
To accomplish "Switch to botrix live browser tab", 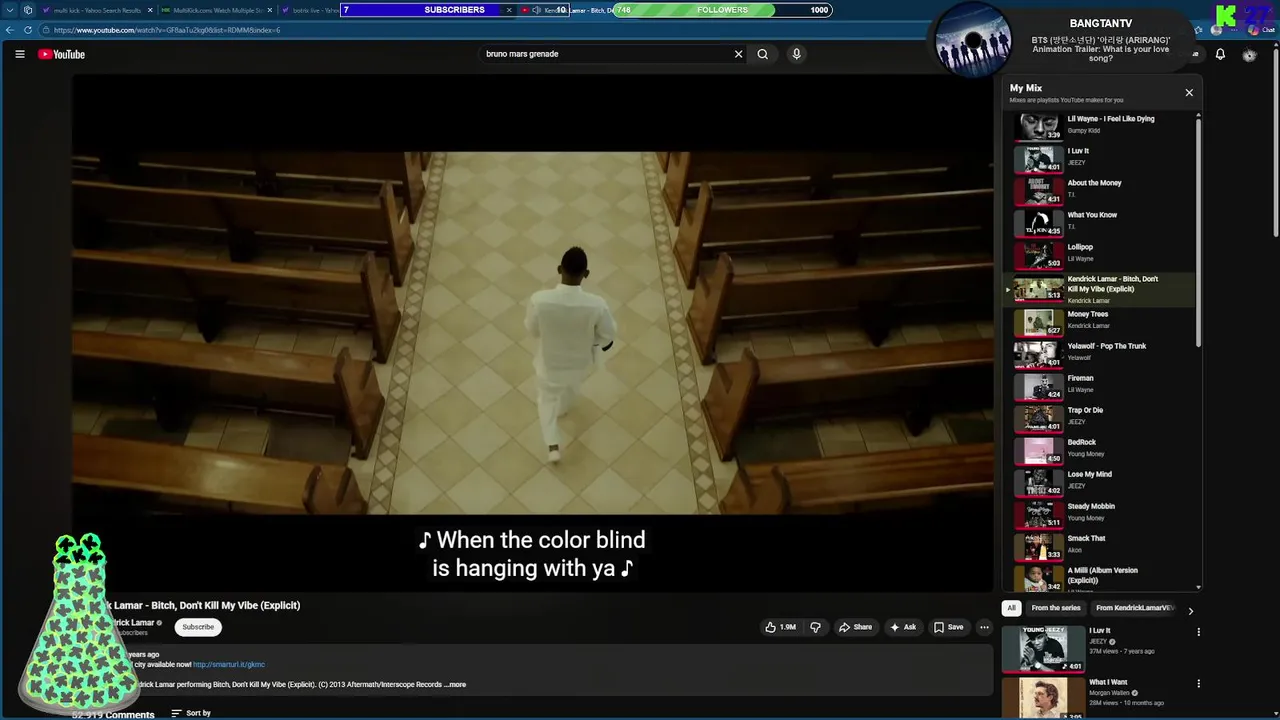I will coord(310,10).
